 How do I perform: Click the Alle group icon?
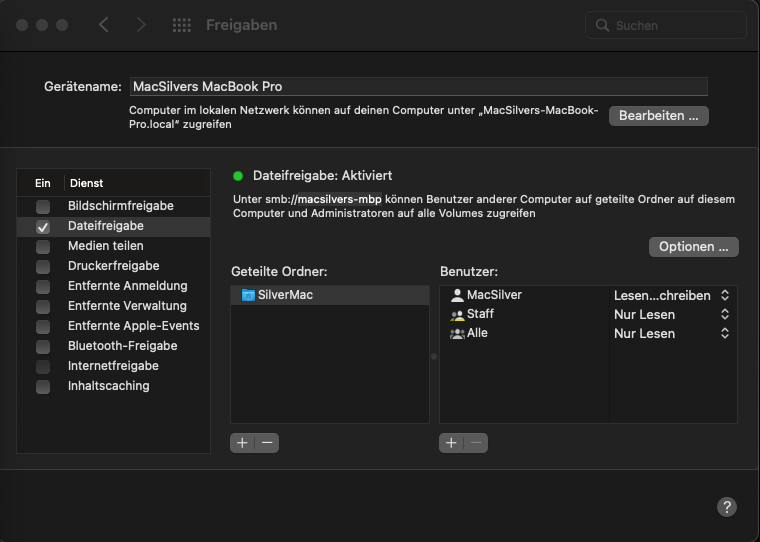(457, 334)
